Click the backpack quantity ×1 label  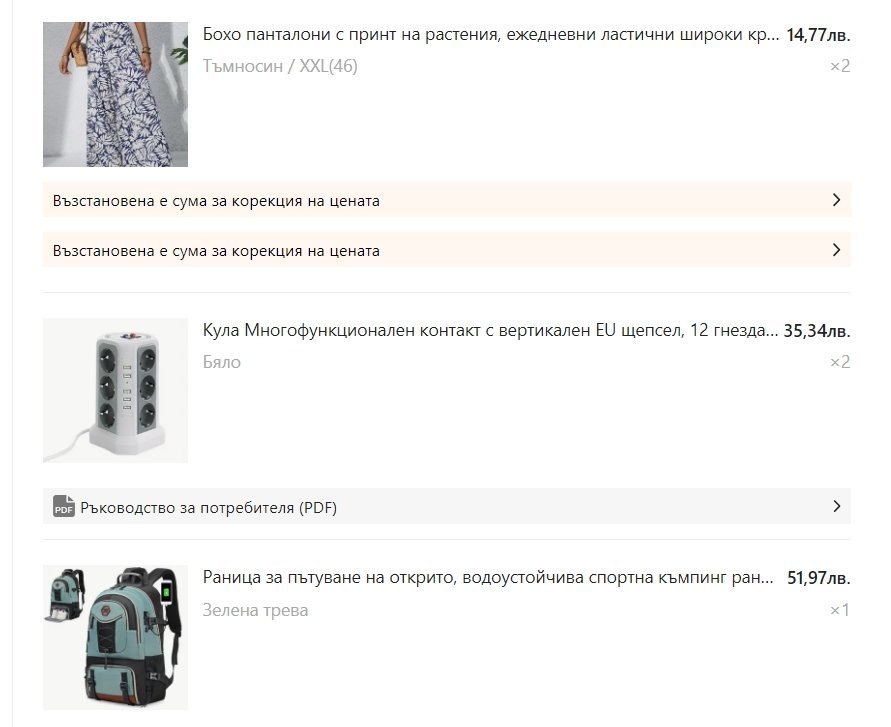(840, 610)
